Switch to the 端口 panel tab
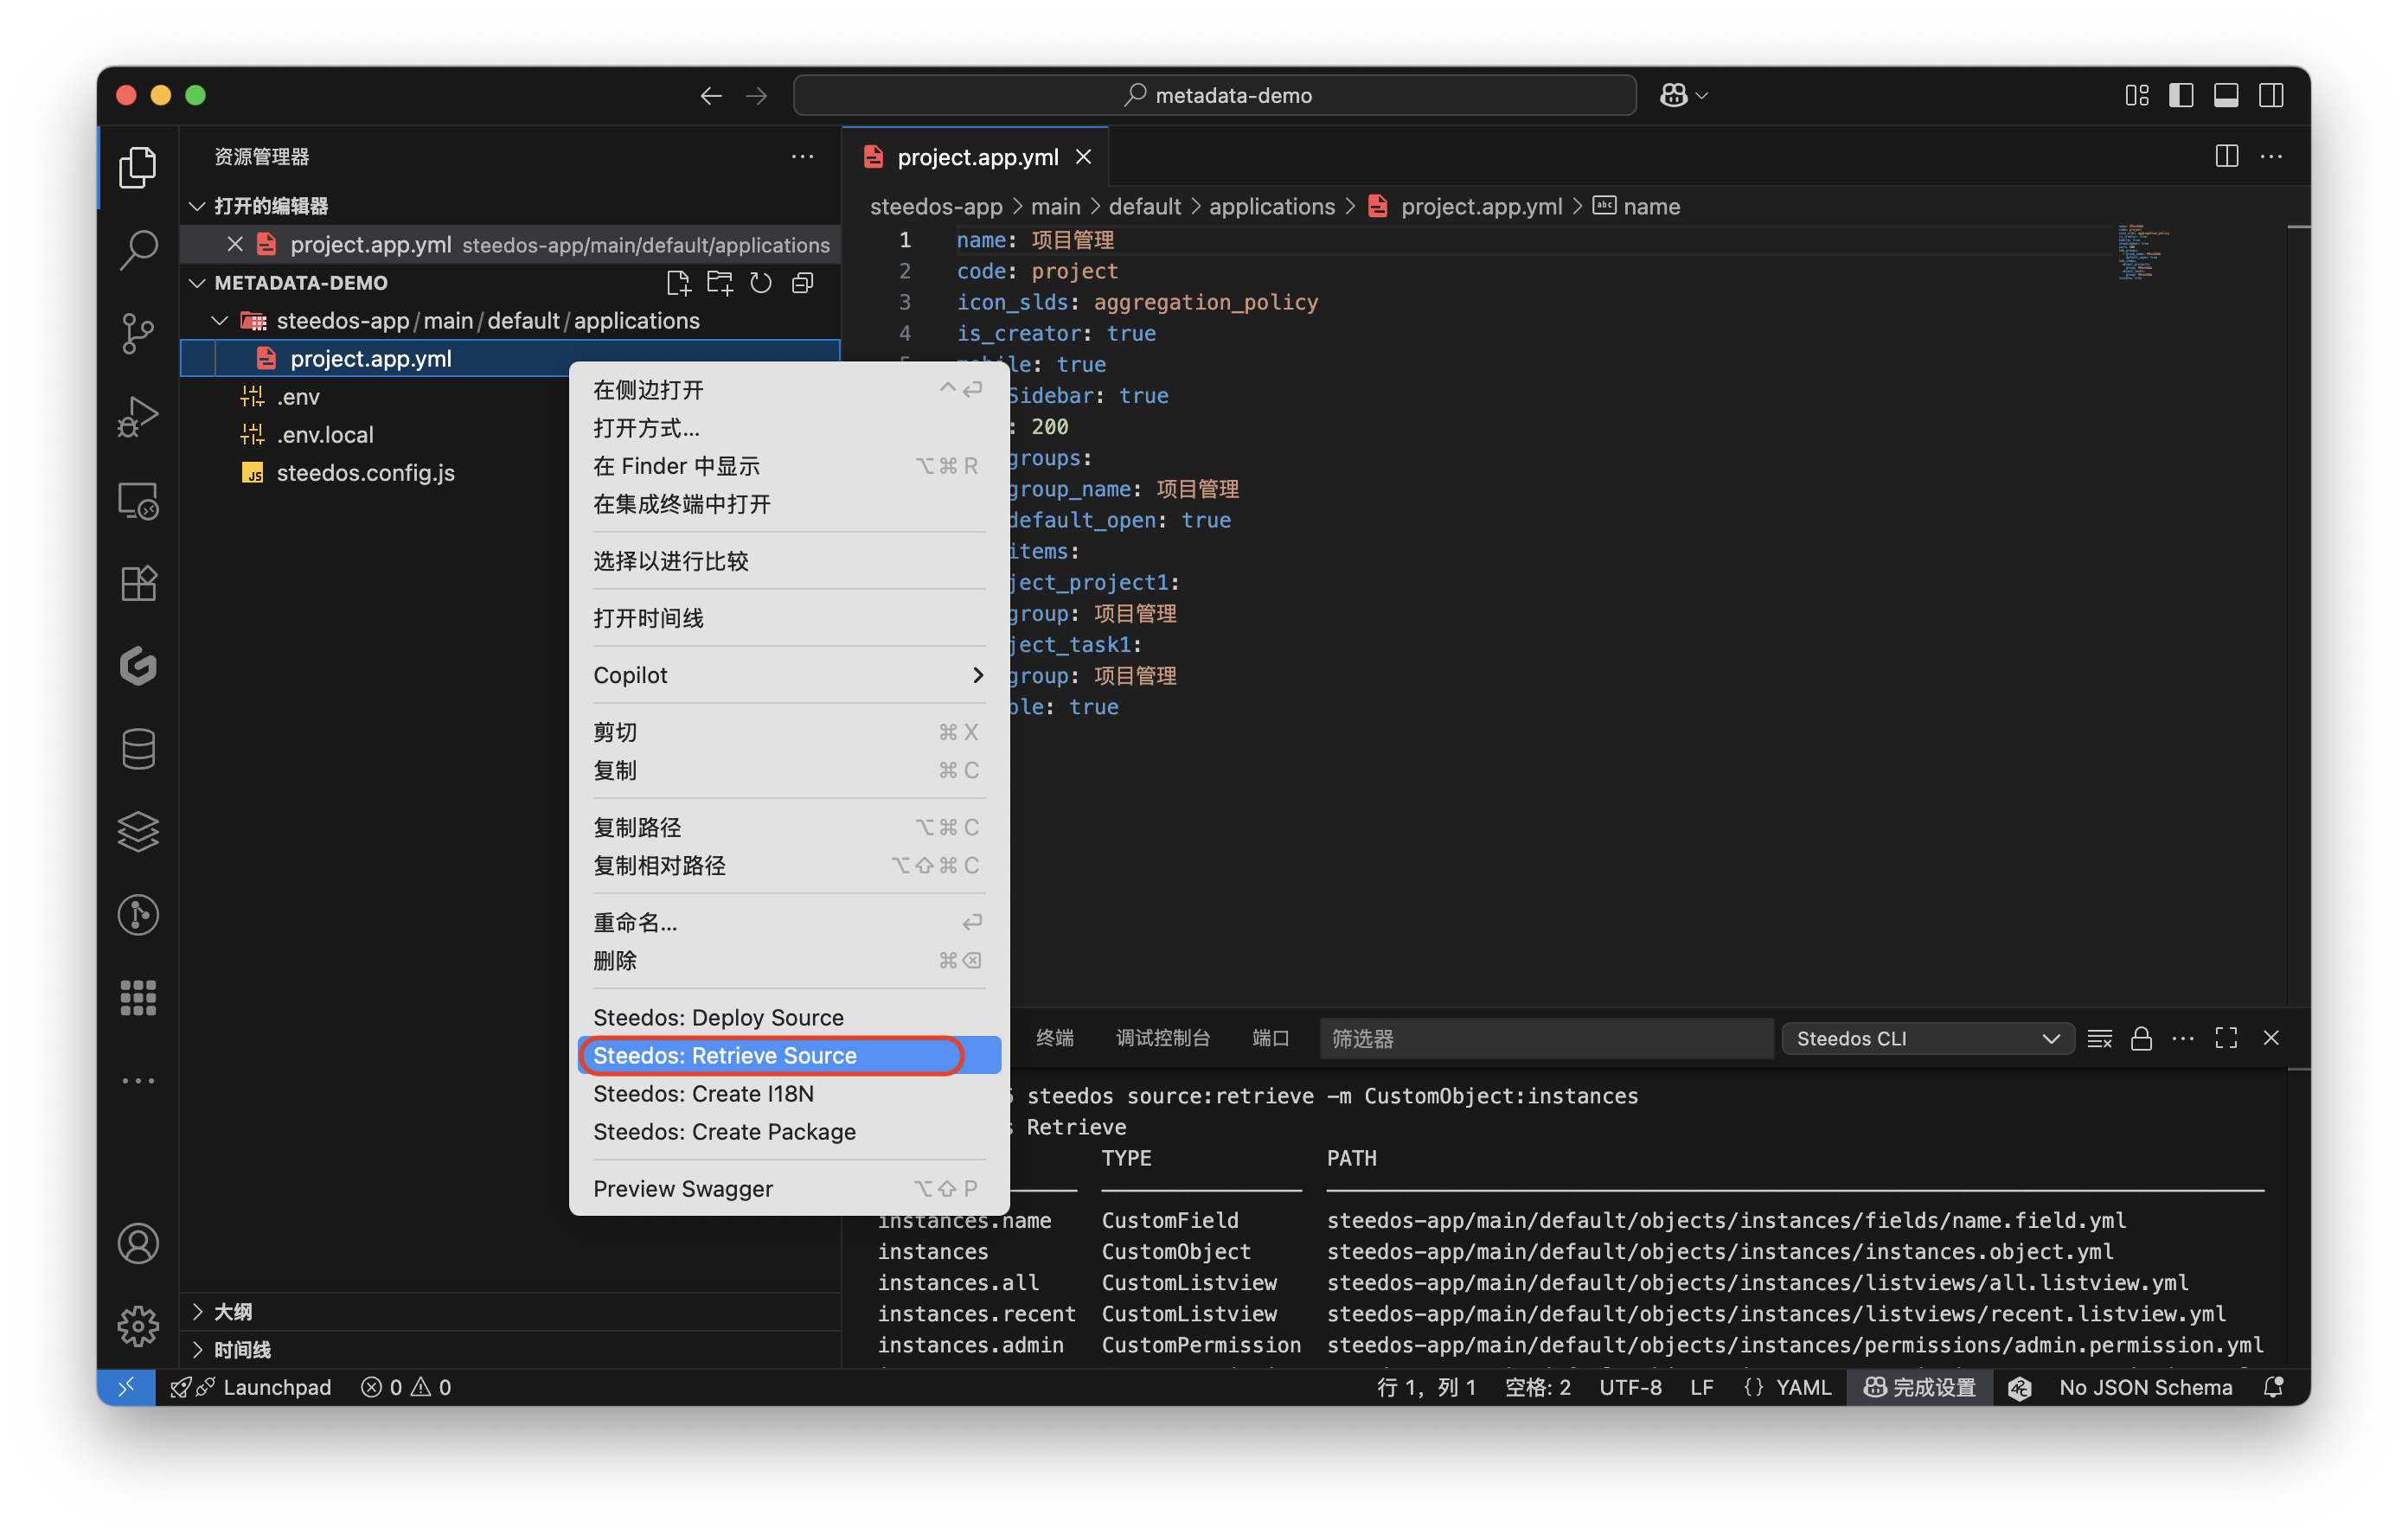Screen dimensions: 2408x1534 click(x=1270, y=1039)
